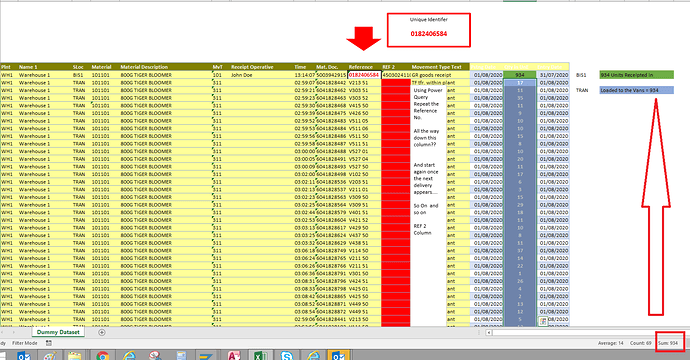Image resolution: width=690 pixels, height=360 pixels.
Task: Launch Microsoft Access from taskbar
Action: pyautogui.click(x=234, y=355)
